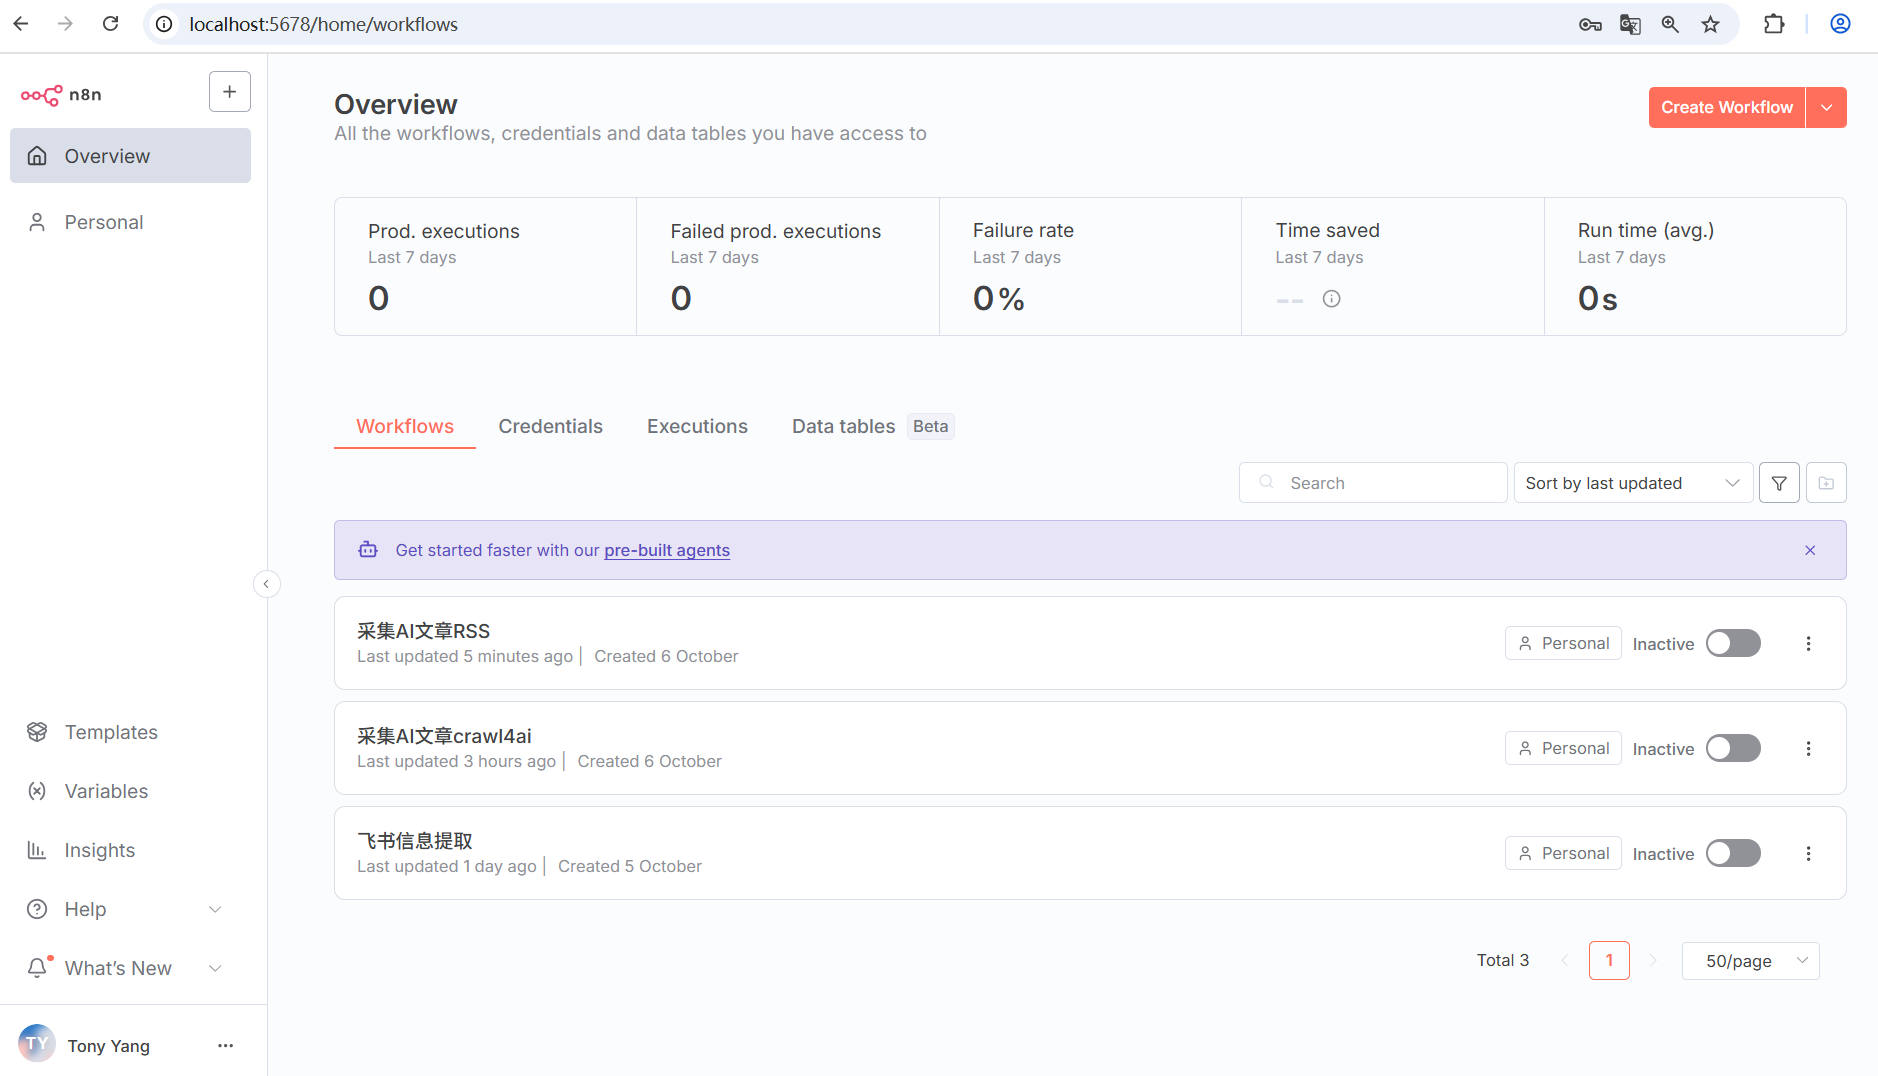Open three-dot menu for 飞书信息提取 workflow
The width and height of the screenshot is (1878, 1076).
pyautogui.click(x=1808, y=853)
